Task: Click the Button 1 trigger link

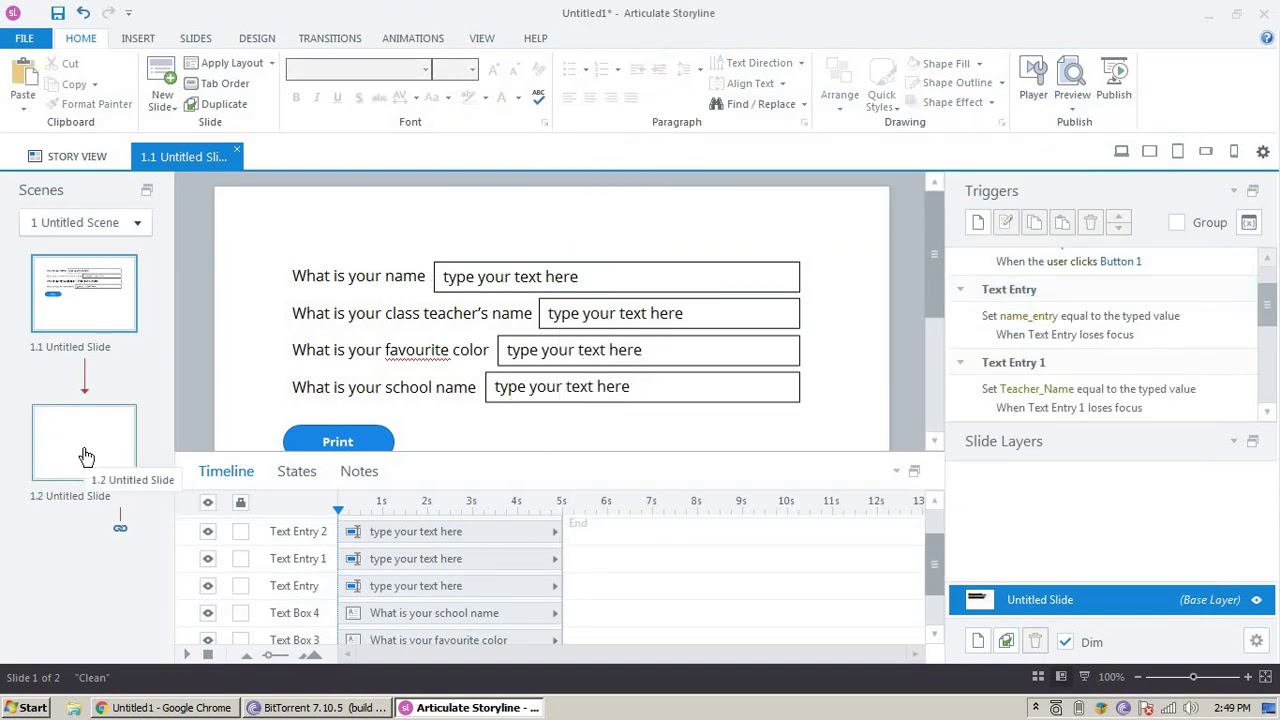Action: (x=1120, y=262)
